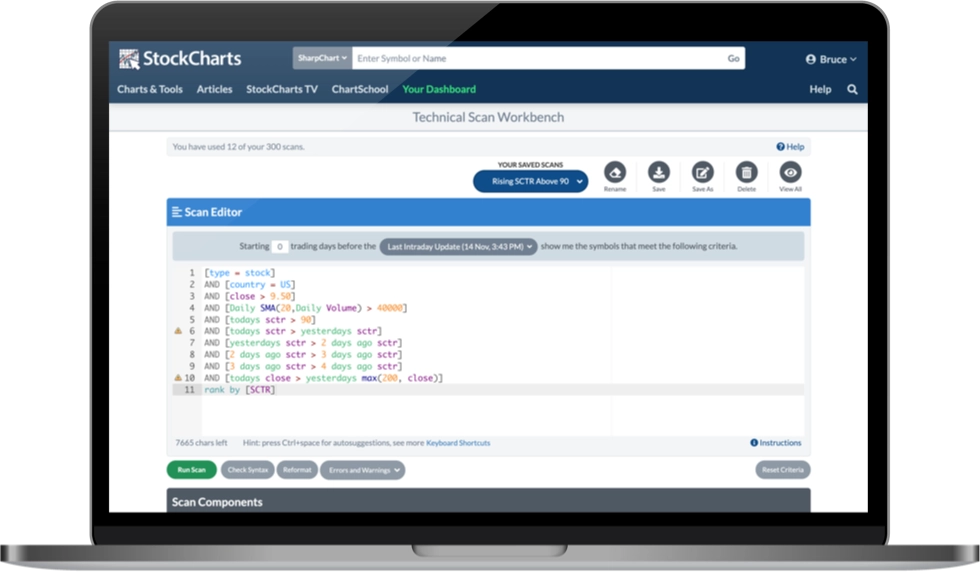Click the Help link with question mark
The width and height of the screenshot is (980, 572).
pyautogui.click(x=790, y=147)
